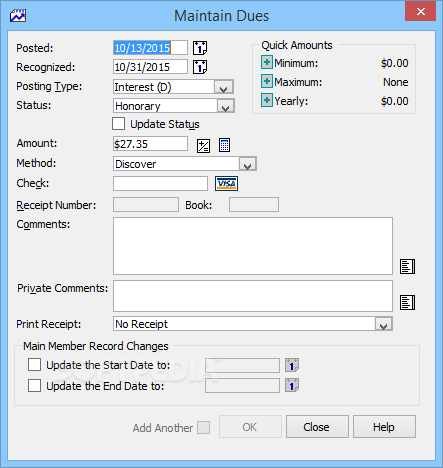Image resolution: width=443 pixels, height=468 pixels.
Task: Close the Maintain Dues window
Action: pos(421,12)
